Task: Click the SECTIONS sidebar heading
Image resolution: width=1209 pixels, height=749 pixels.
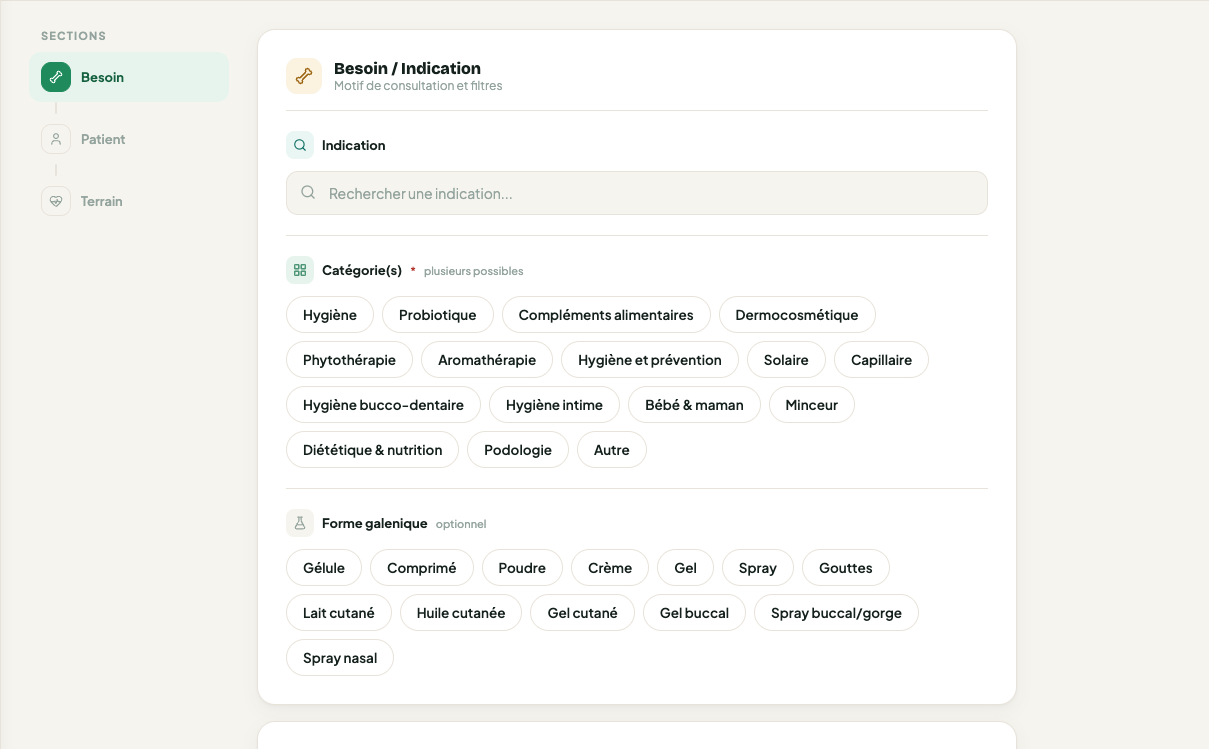Action: (x=73, y=36)
